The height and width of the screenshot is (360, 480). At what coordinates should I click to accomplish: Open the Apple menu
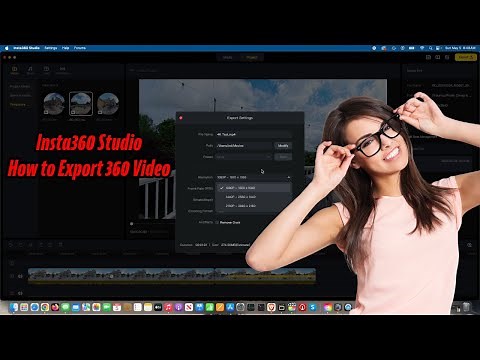6,48
